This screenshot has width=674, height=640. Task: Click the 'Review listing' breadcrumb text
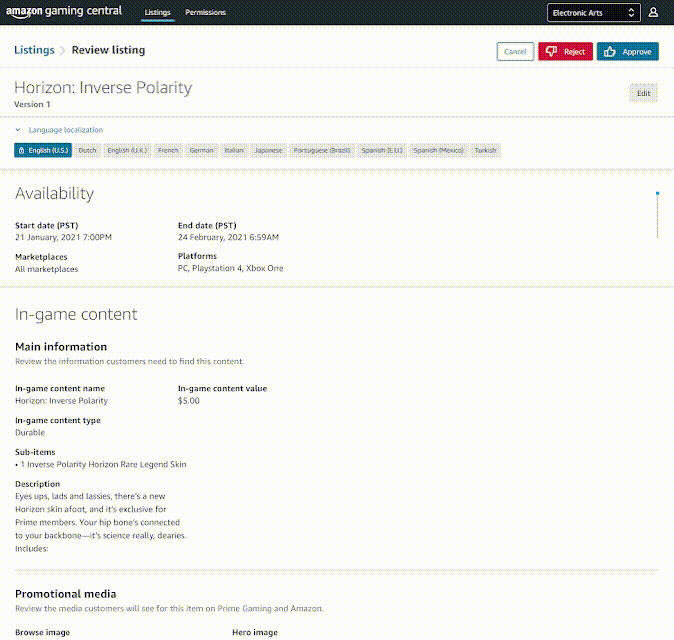pyautogui.click(x=108, y=50)
